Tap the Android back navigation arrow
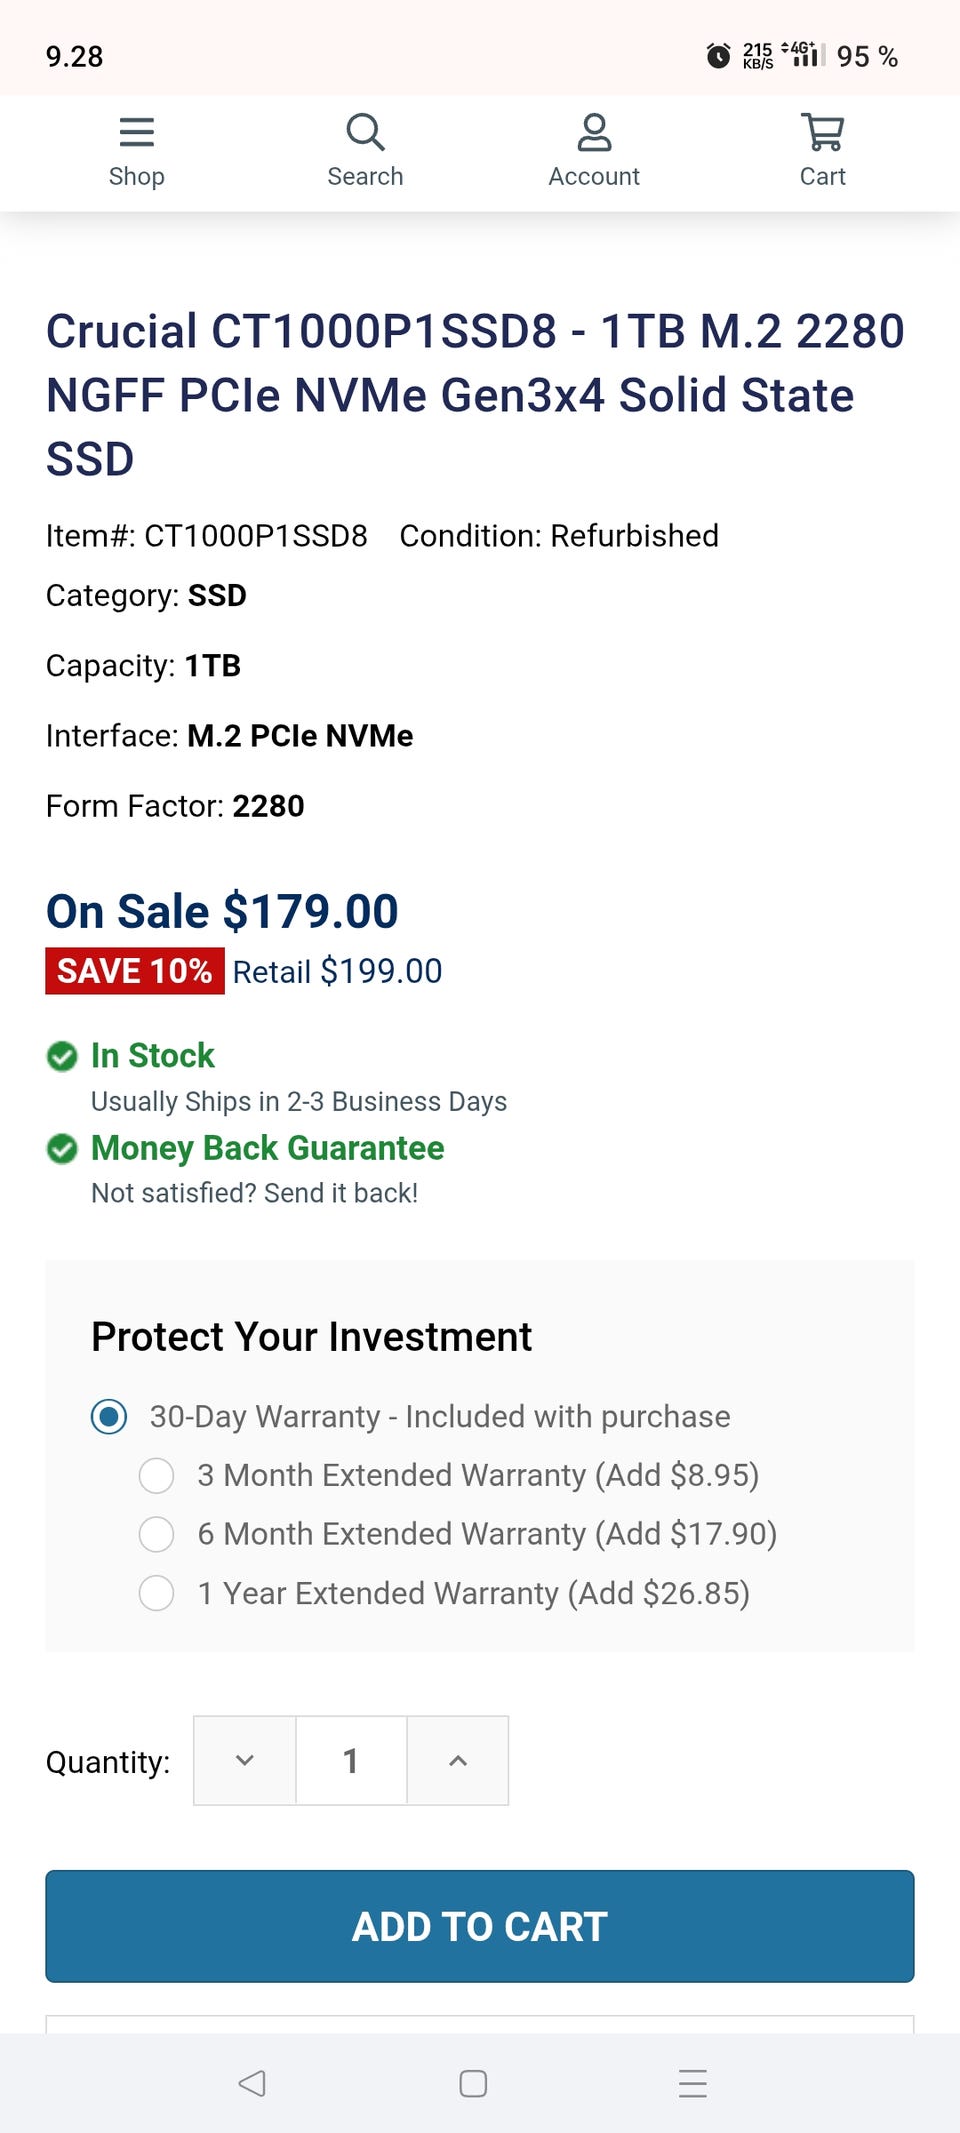960x2133 pixels. [252, 2083]
